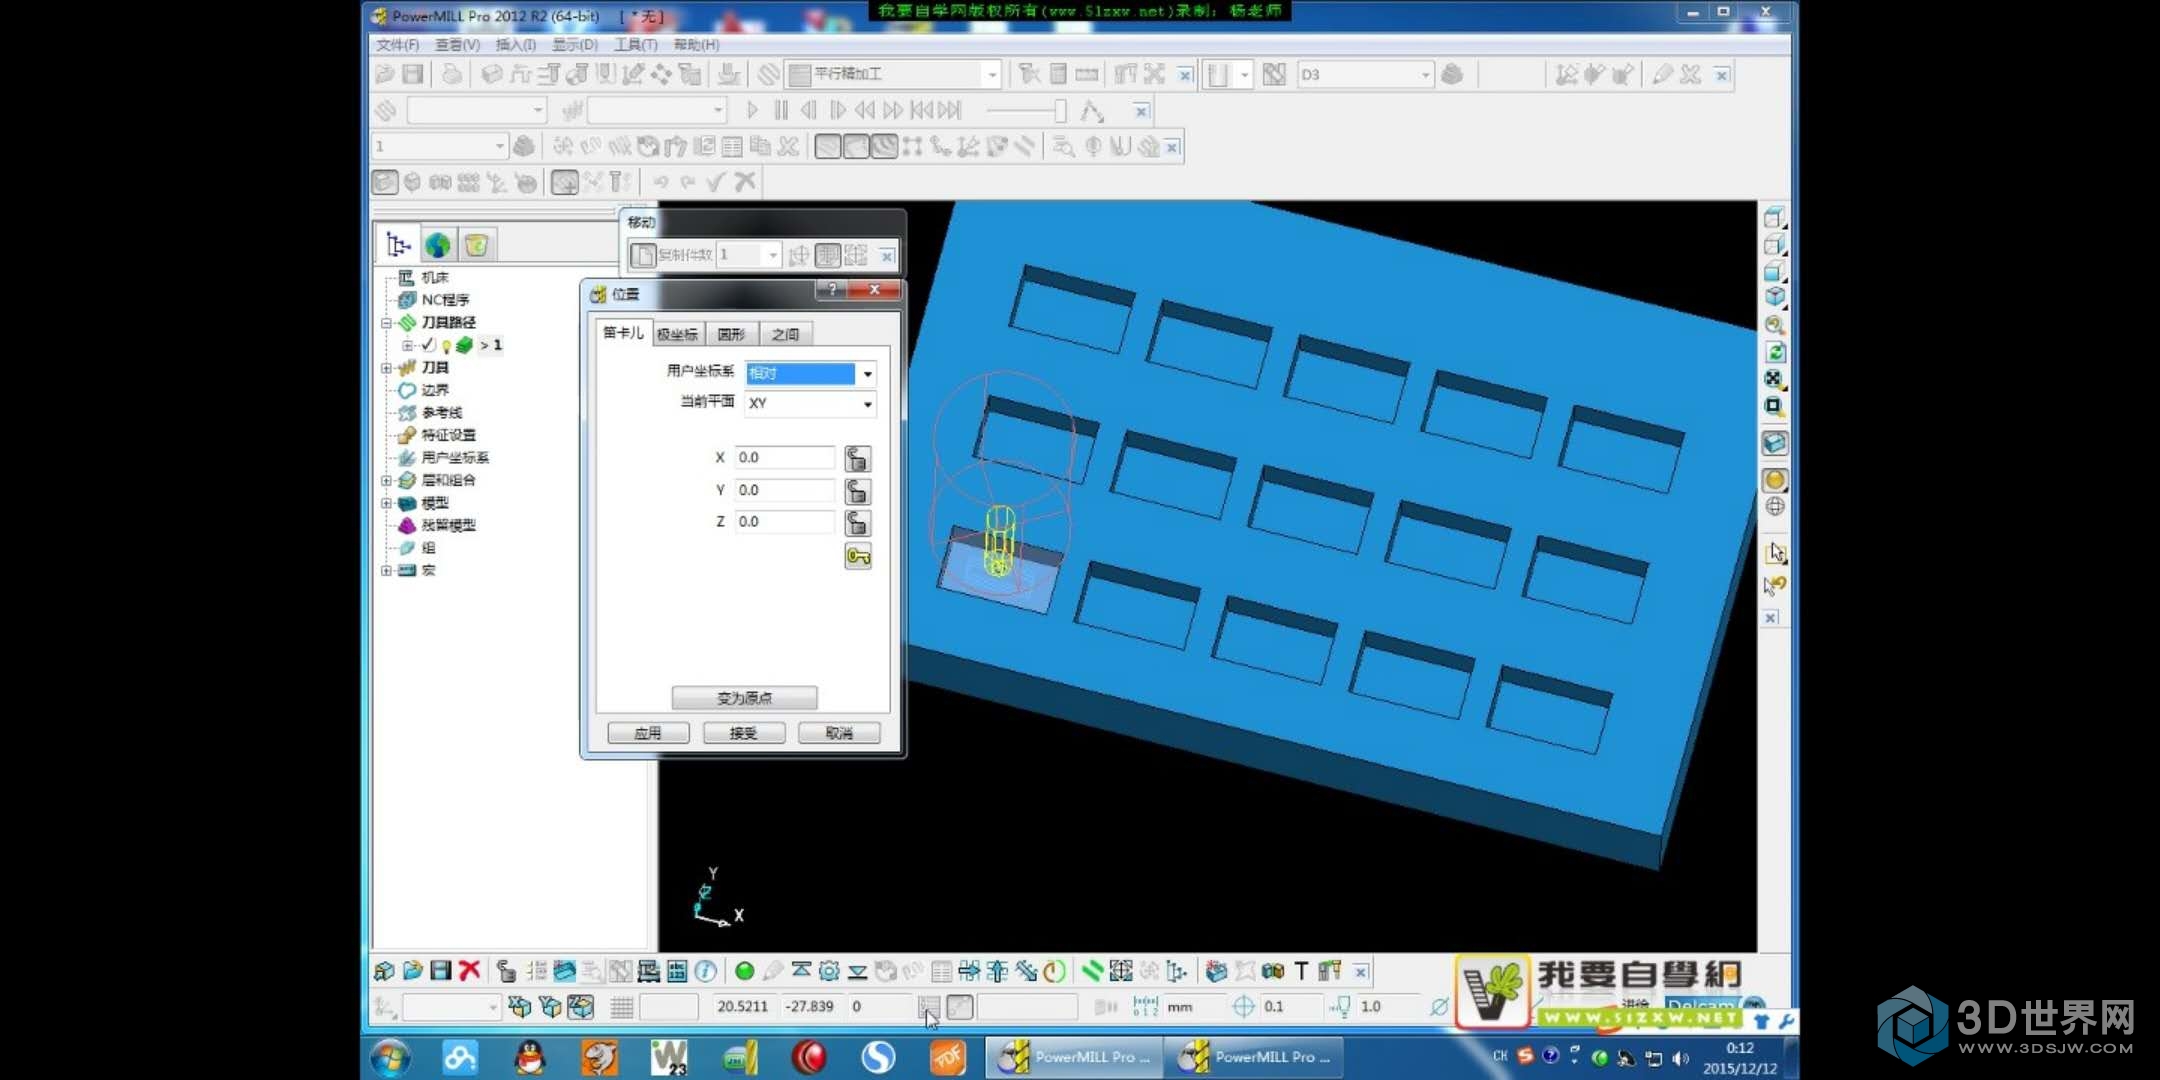This screenshot has height=1080, width=2160.
Task: Click the green circle icon bottom toolbar
Action: [744, 971]
